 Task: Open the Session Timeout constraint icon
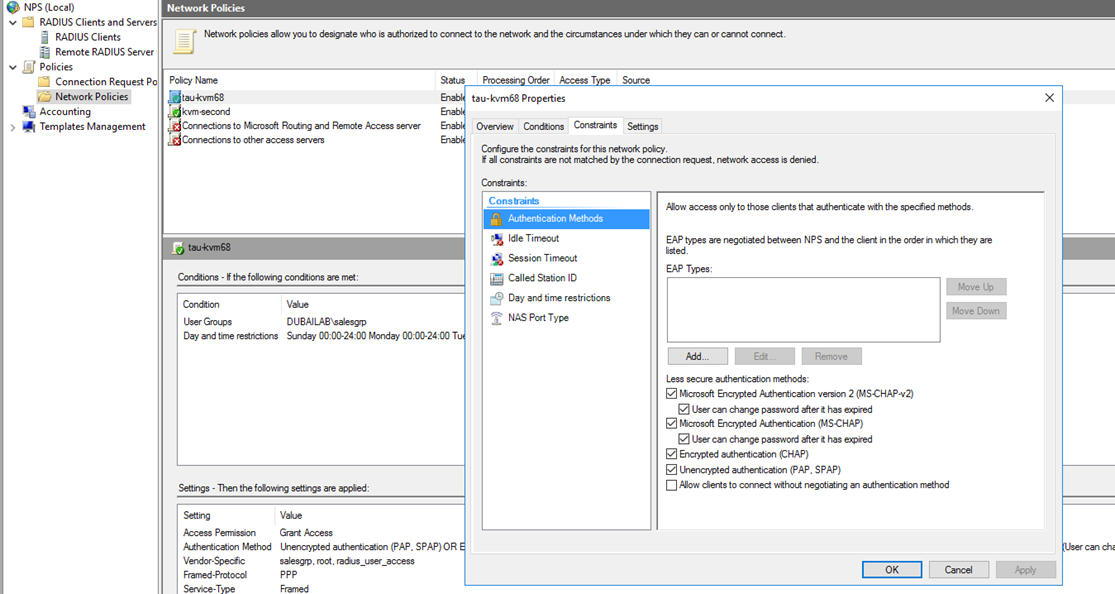coord(496,259)
